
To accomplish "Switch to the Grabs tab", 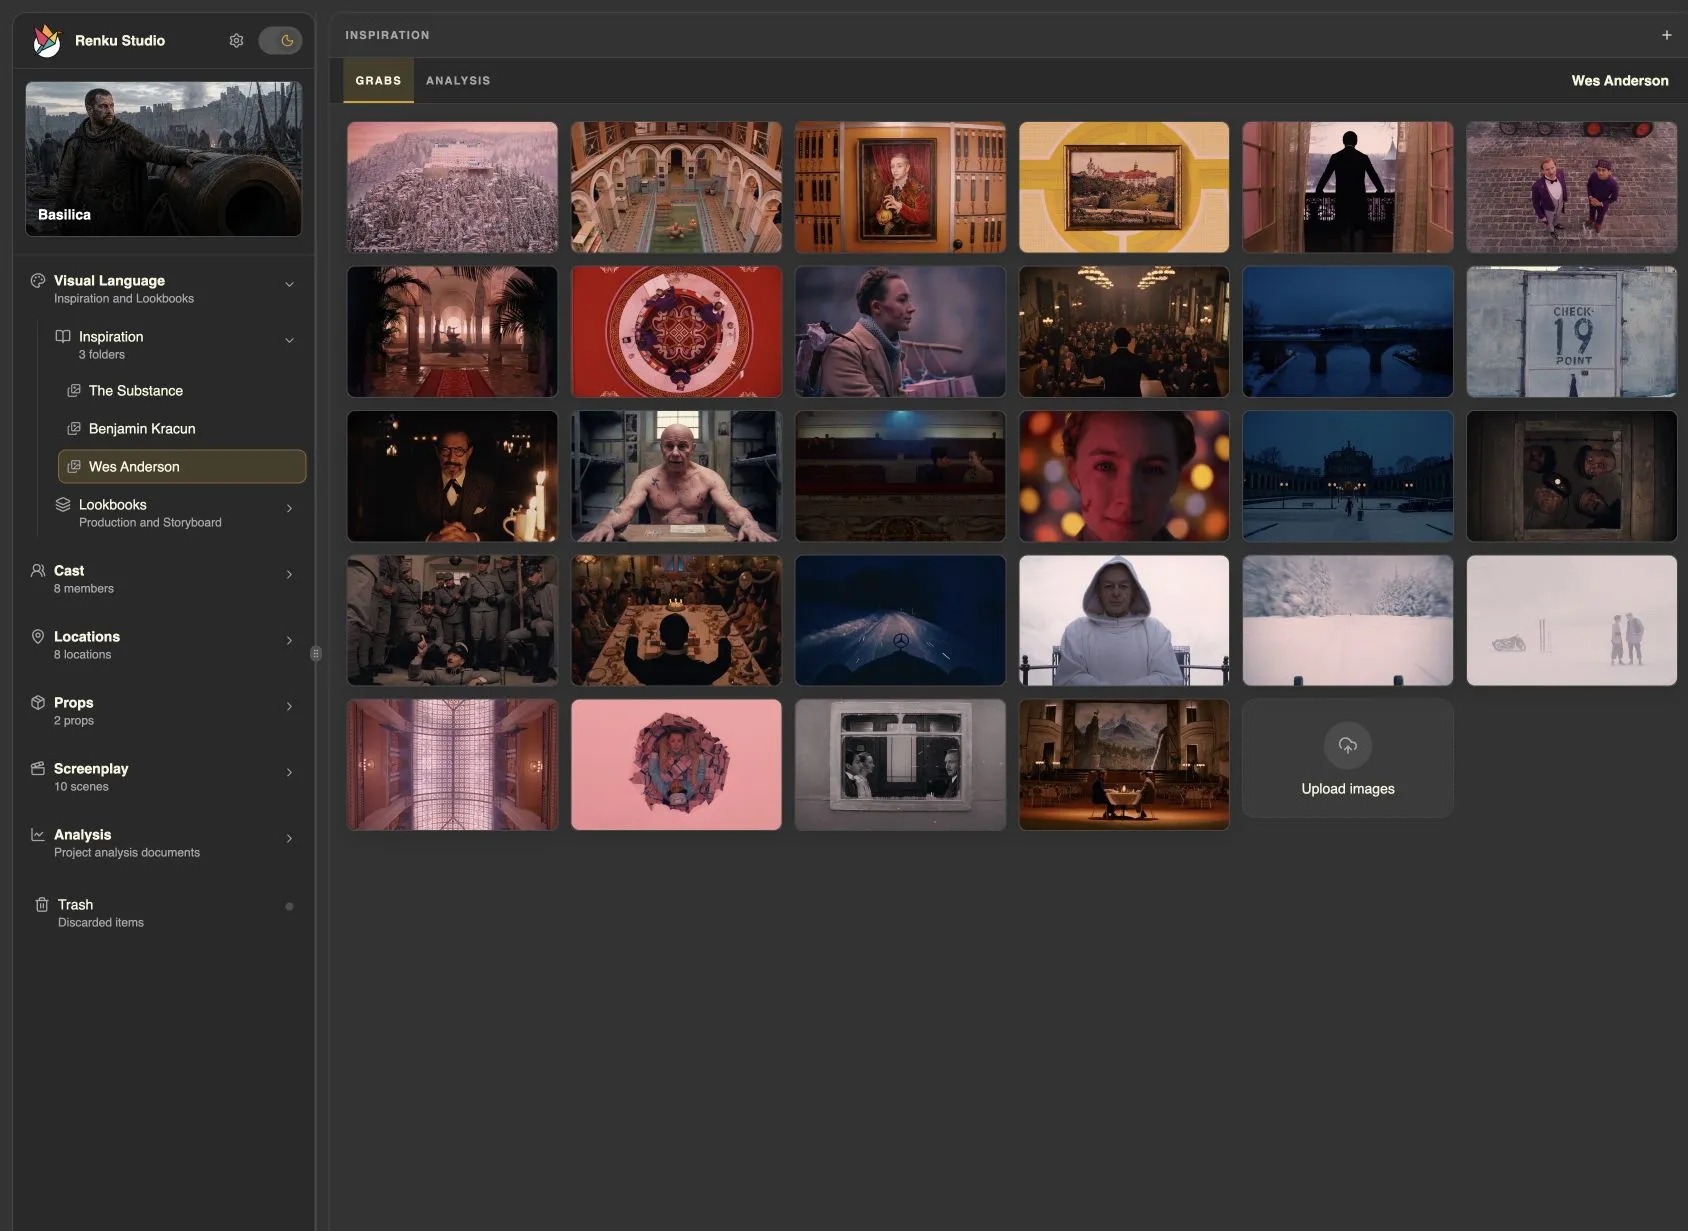I will click(378, 81).
